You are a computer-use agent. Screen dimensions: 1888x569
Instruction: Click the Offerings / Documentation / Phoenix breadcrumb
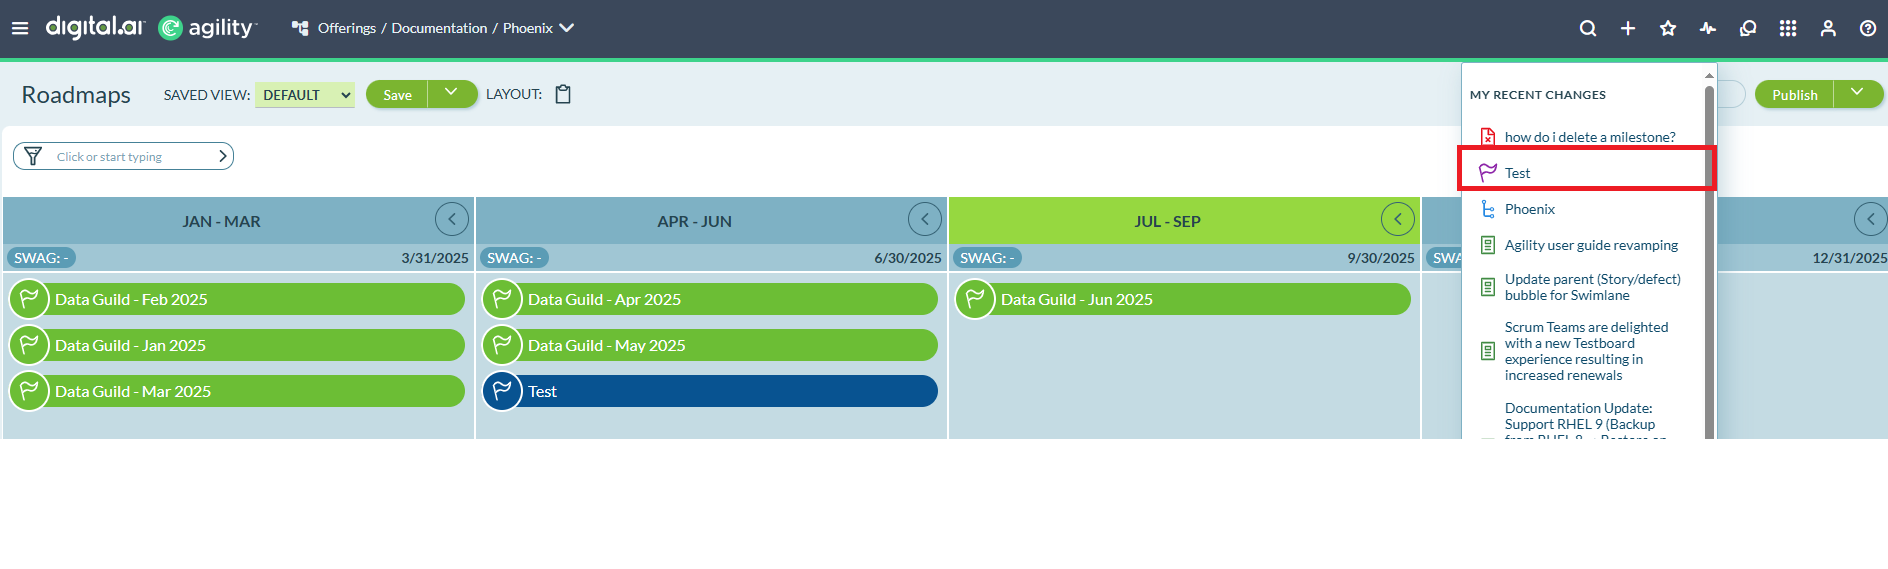pyautogui.click(x=435, y=28)
